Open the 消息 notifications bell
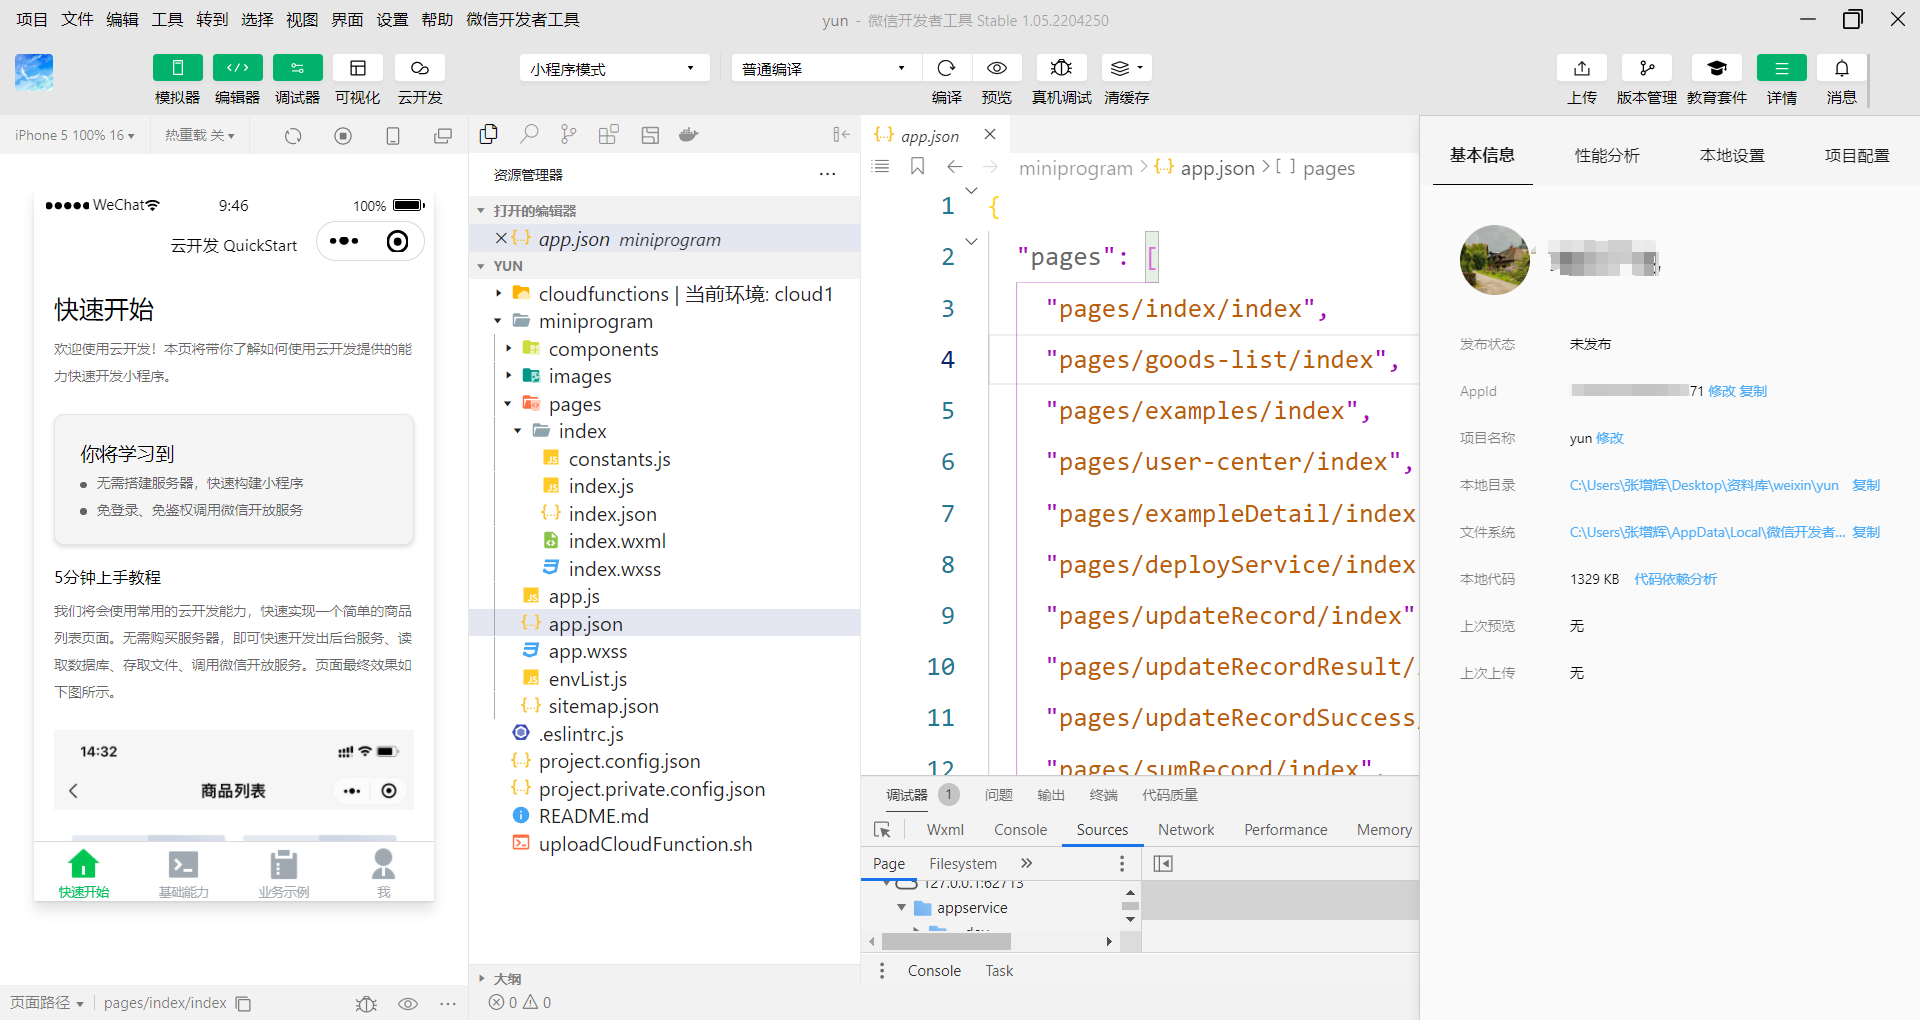 point(1842,68)
